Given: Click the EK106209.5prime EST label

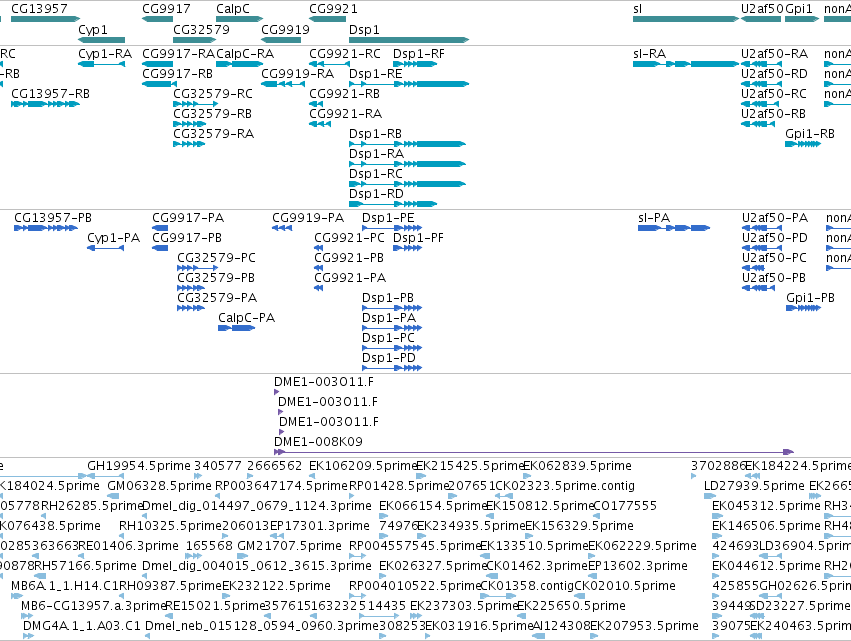Looking at the screenshot, I should point(363,466).
